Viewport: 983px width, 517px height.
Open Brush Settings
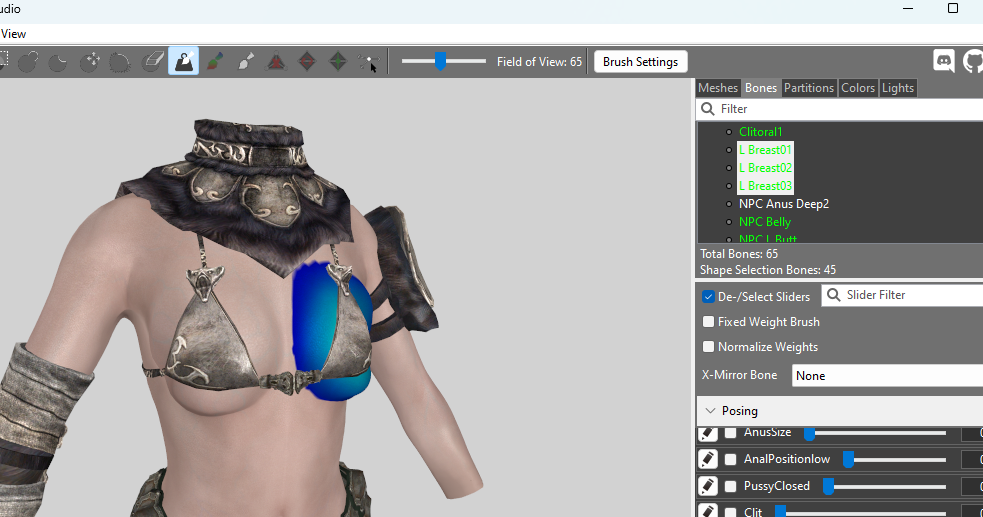click(x=640, y=61)
